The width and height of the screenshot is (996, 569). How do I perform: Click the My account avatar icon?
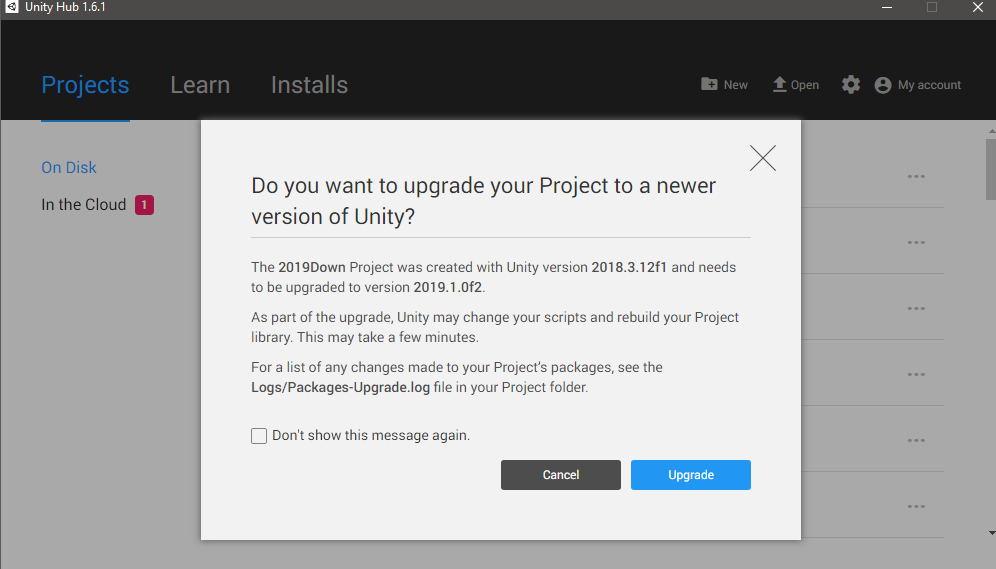(883, 85)
